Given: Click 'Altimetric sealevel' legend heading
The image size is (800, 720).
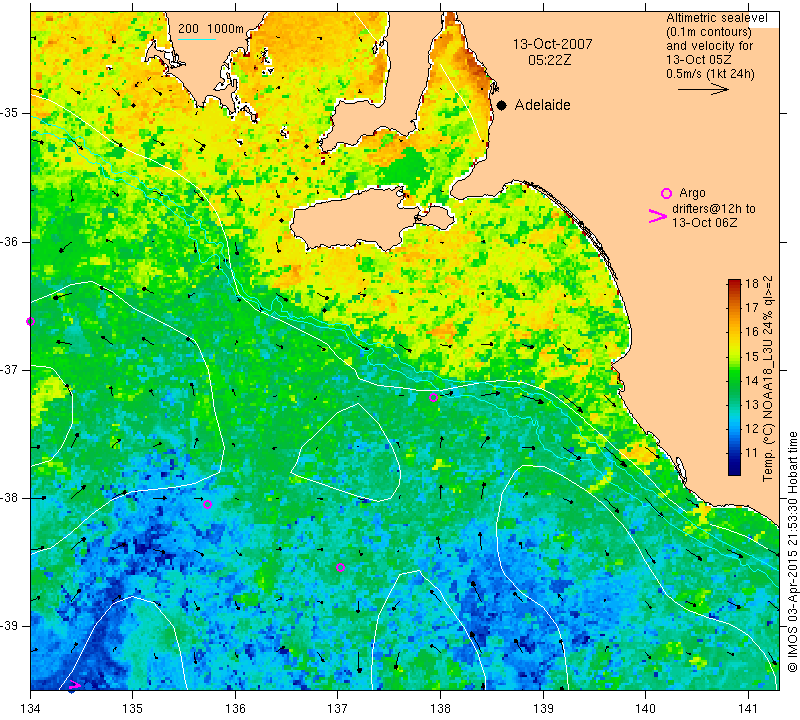Looking at the screenshot, I should click(x=717, y=18).
